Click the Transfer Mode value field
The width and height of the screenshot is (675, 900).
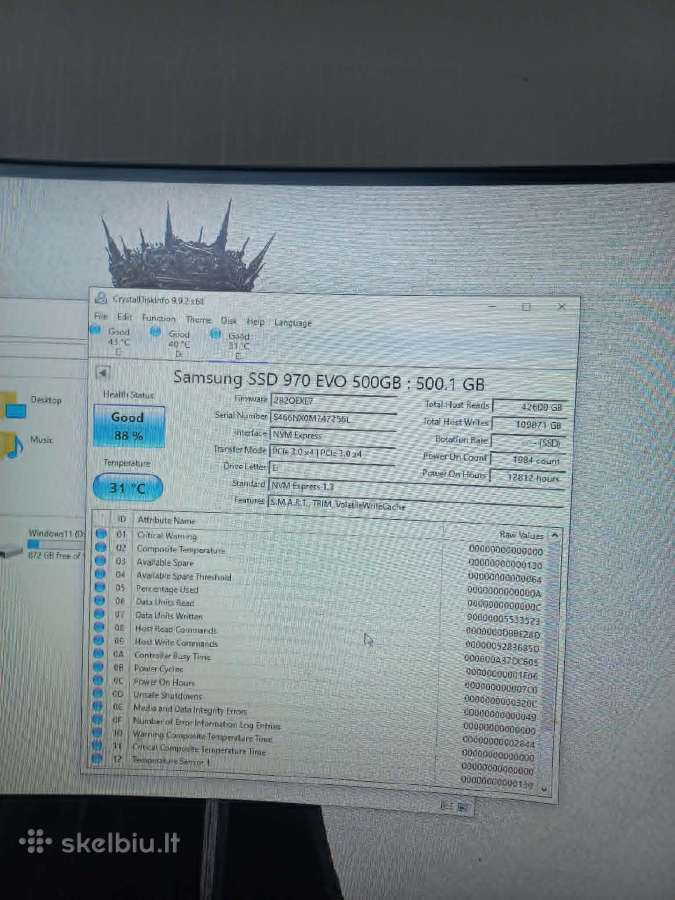tap(332, 452)
